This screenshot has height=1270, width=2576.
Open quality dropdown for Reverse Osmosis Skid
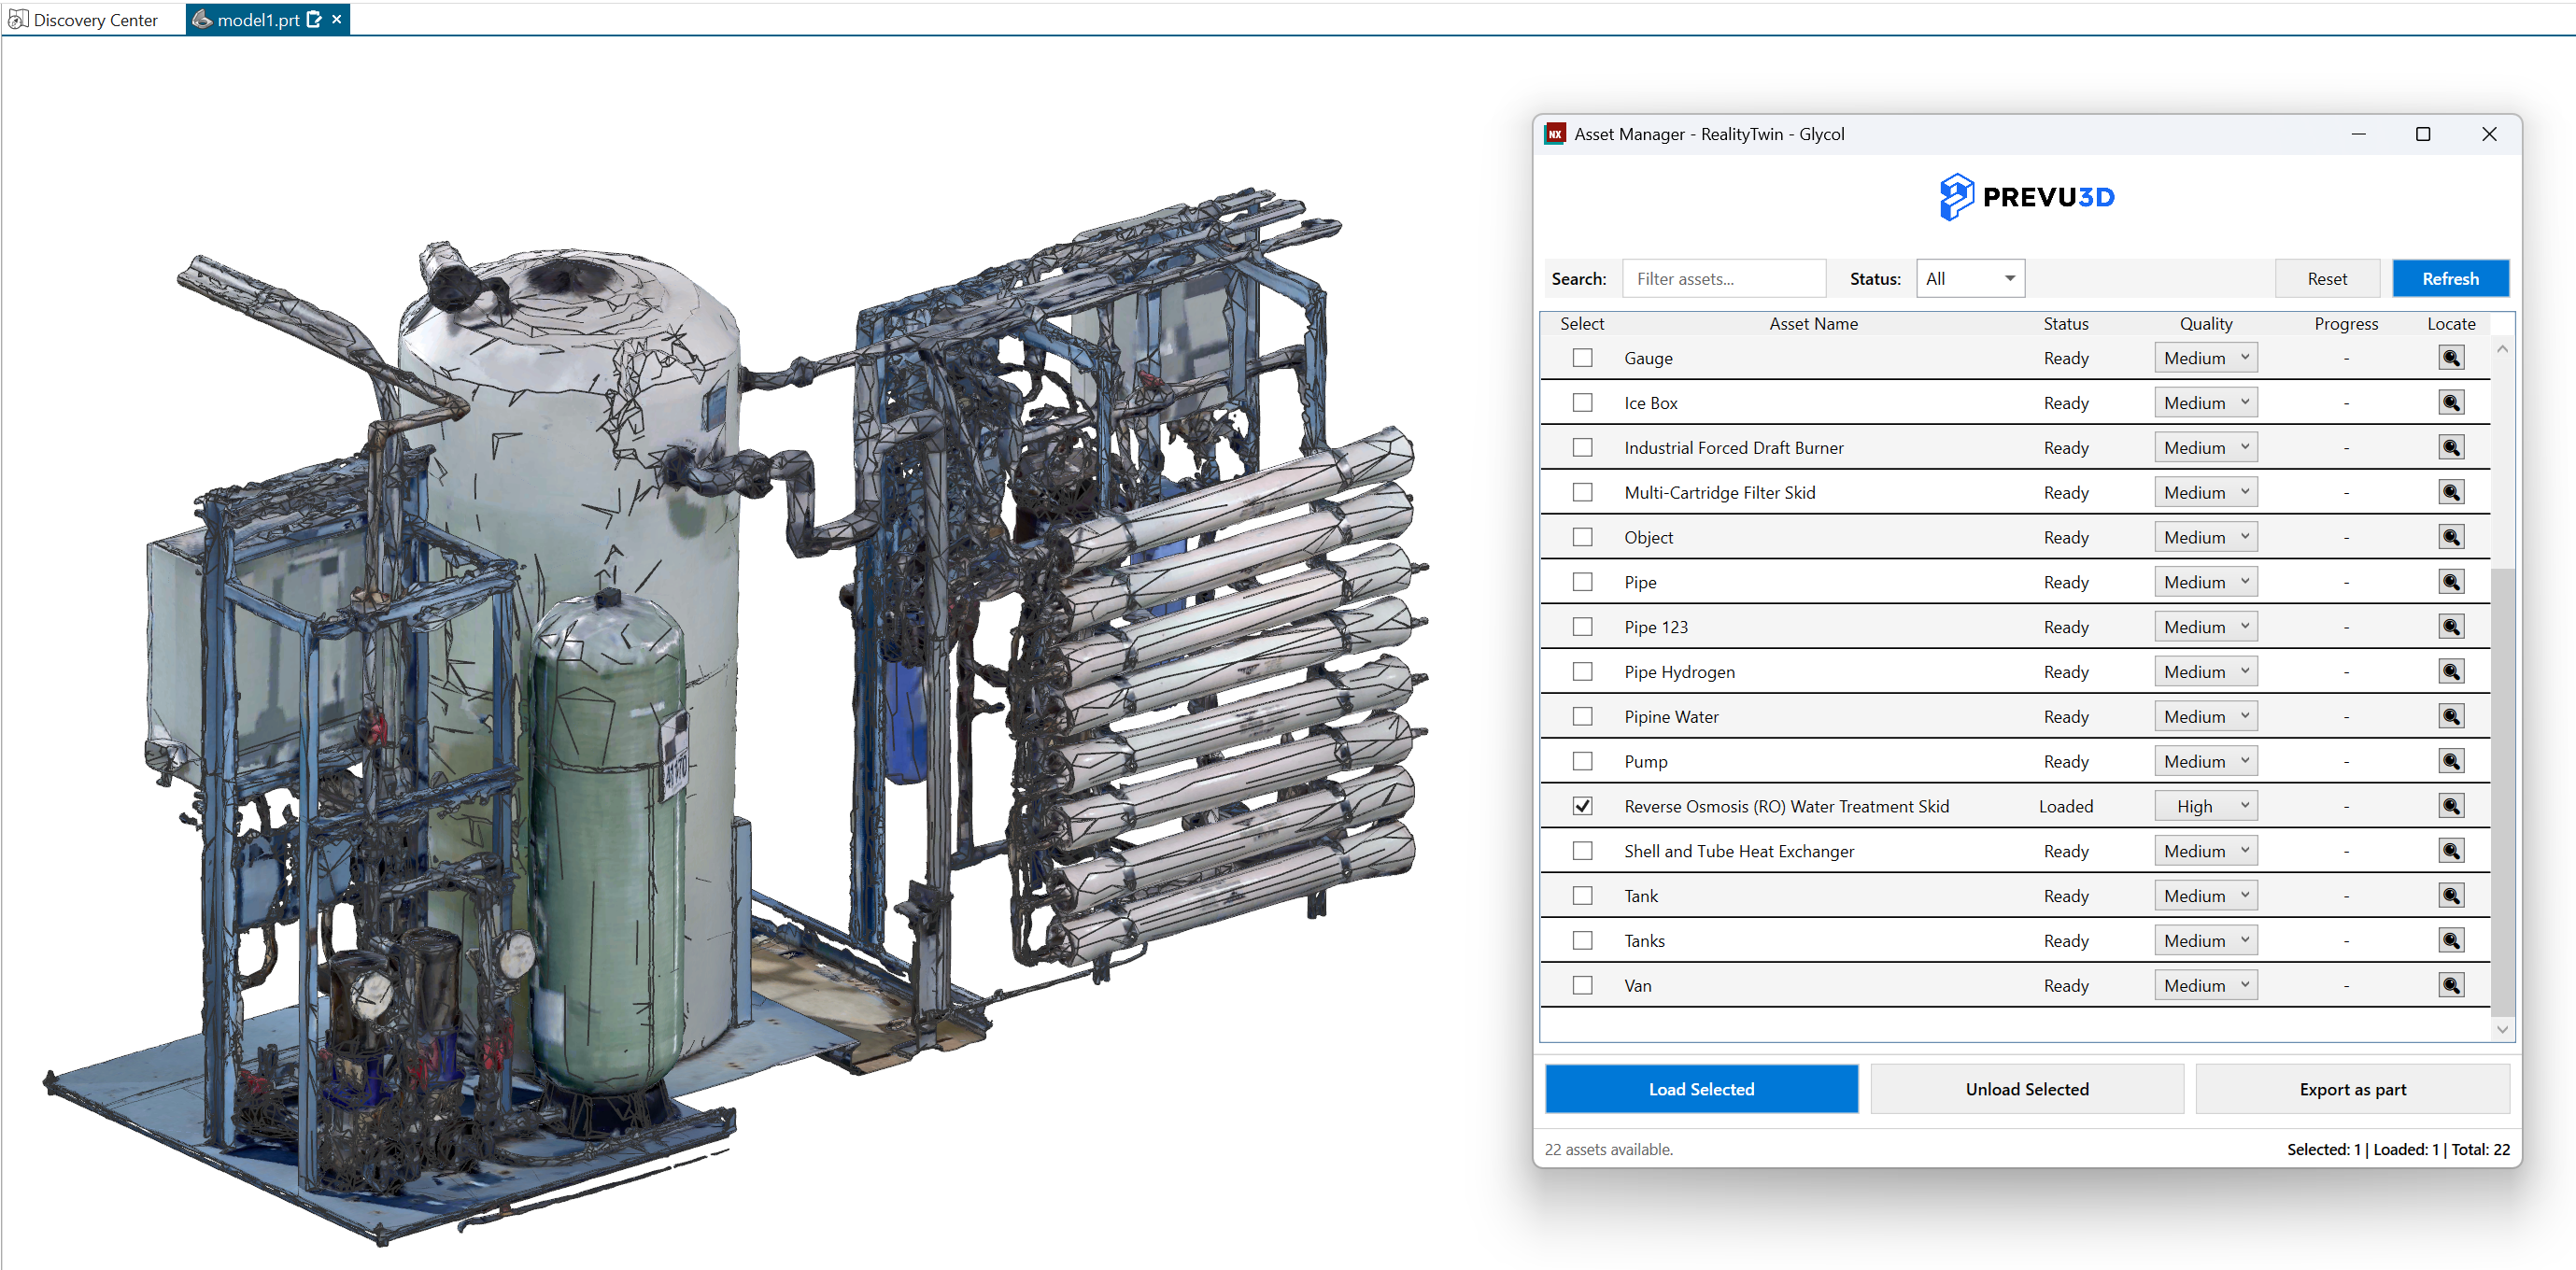[2205, 806]
